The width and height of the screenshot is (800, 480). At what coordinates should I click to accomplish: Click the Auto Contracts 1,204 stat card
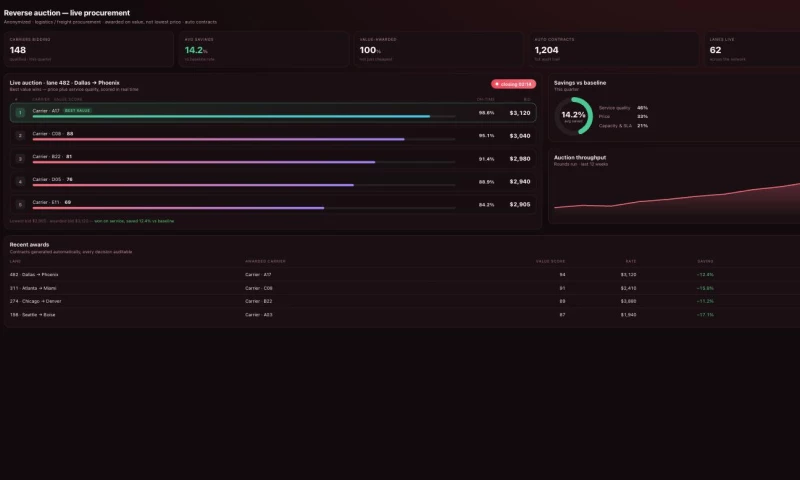[x=614, y=49]
